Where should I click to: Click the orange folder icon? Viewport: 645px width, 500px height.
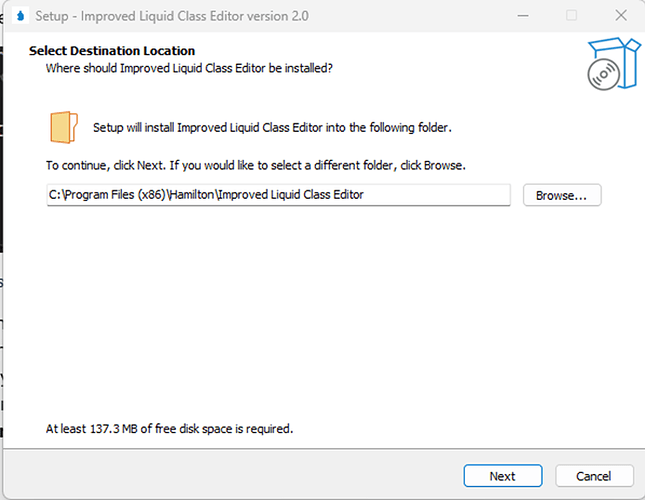pyautogui.click(x=64, y=127)
